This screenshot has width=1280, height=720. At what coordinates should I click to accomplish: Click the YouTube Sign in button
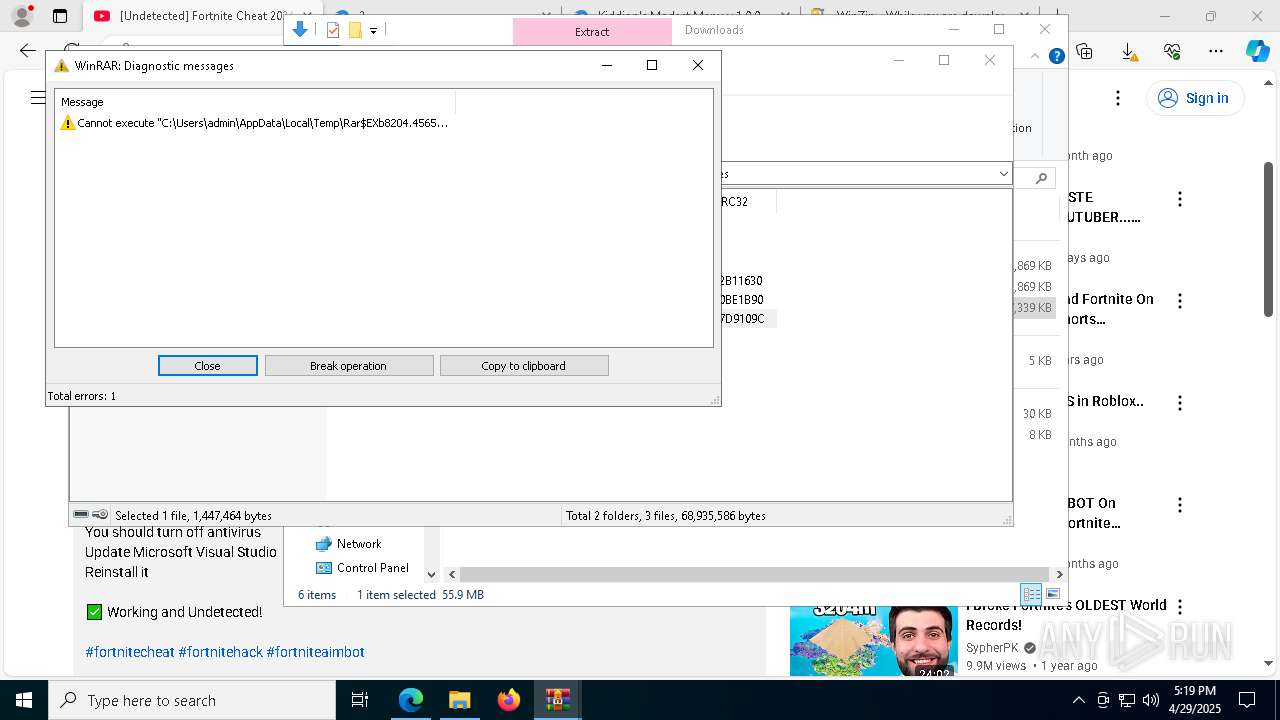click(1194, 98)
